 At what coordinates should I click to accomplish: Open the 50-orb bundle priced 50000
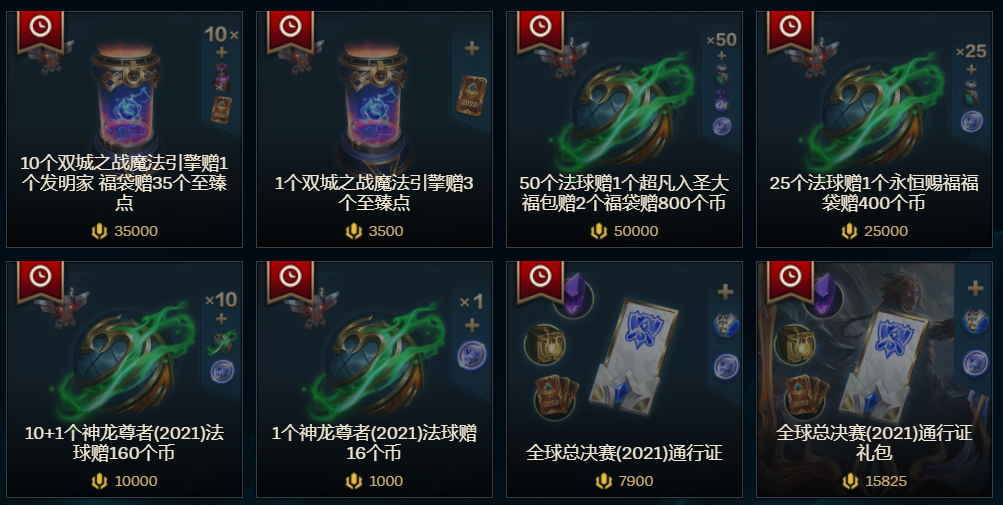[624, 129]
